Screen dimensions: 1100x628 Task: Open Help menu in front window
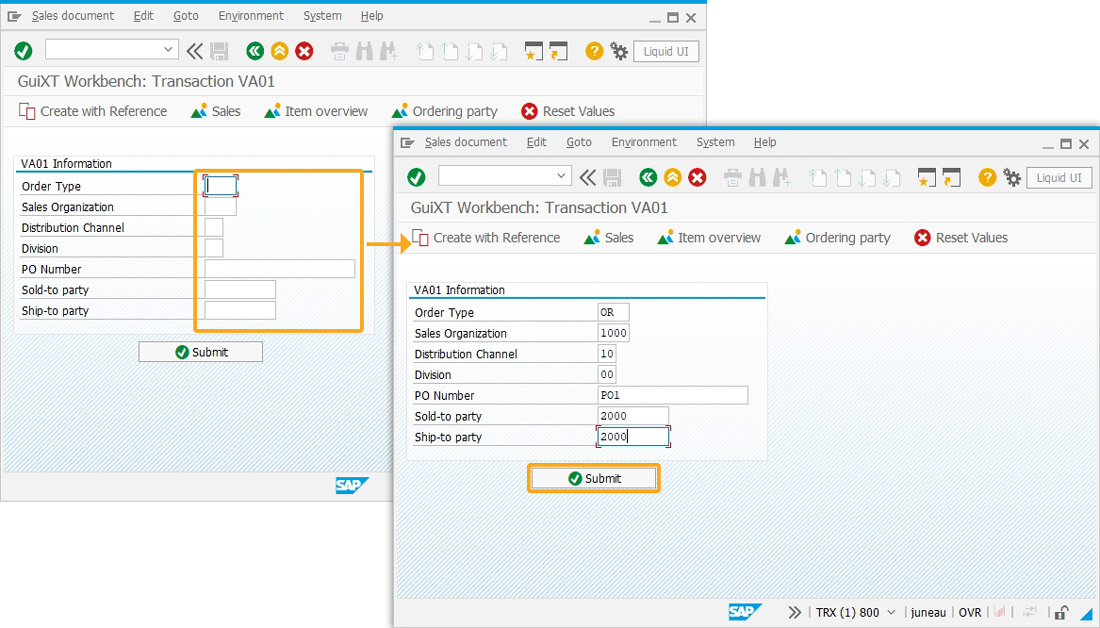pos(765,142)
